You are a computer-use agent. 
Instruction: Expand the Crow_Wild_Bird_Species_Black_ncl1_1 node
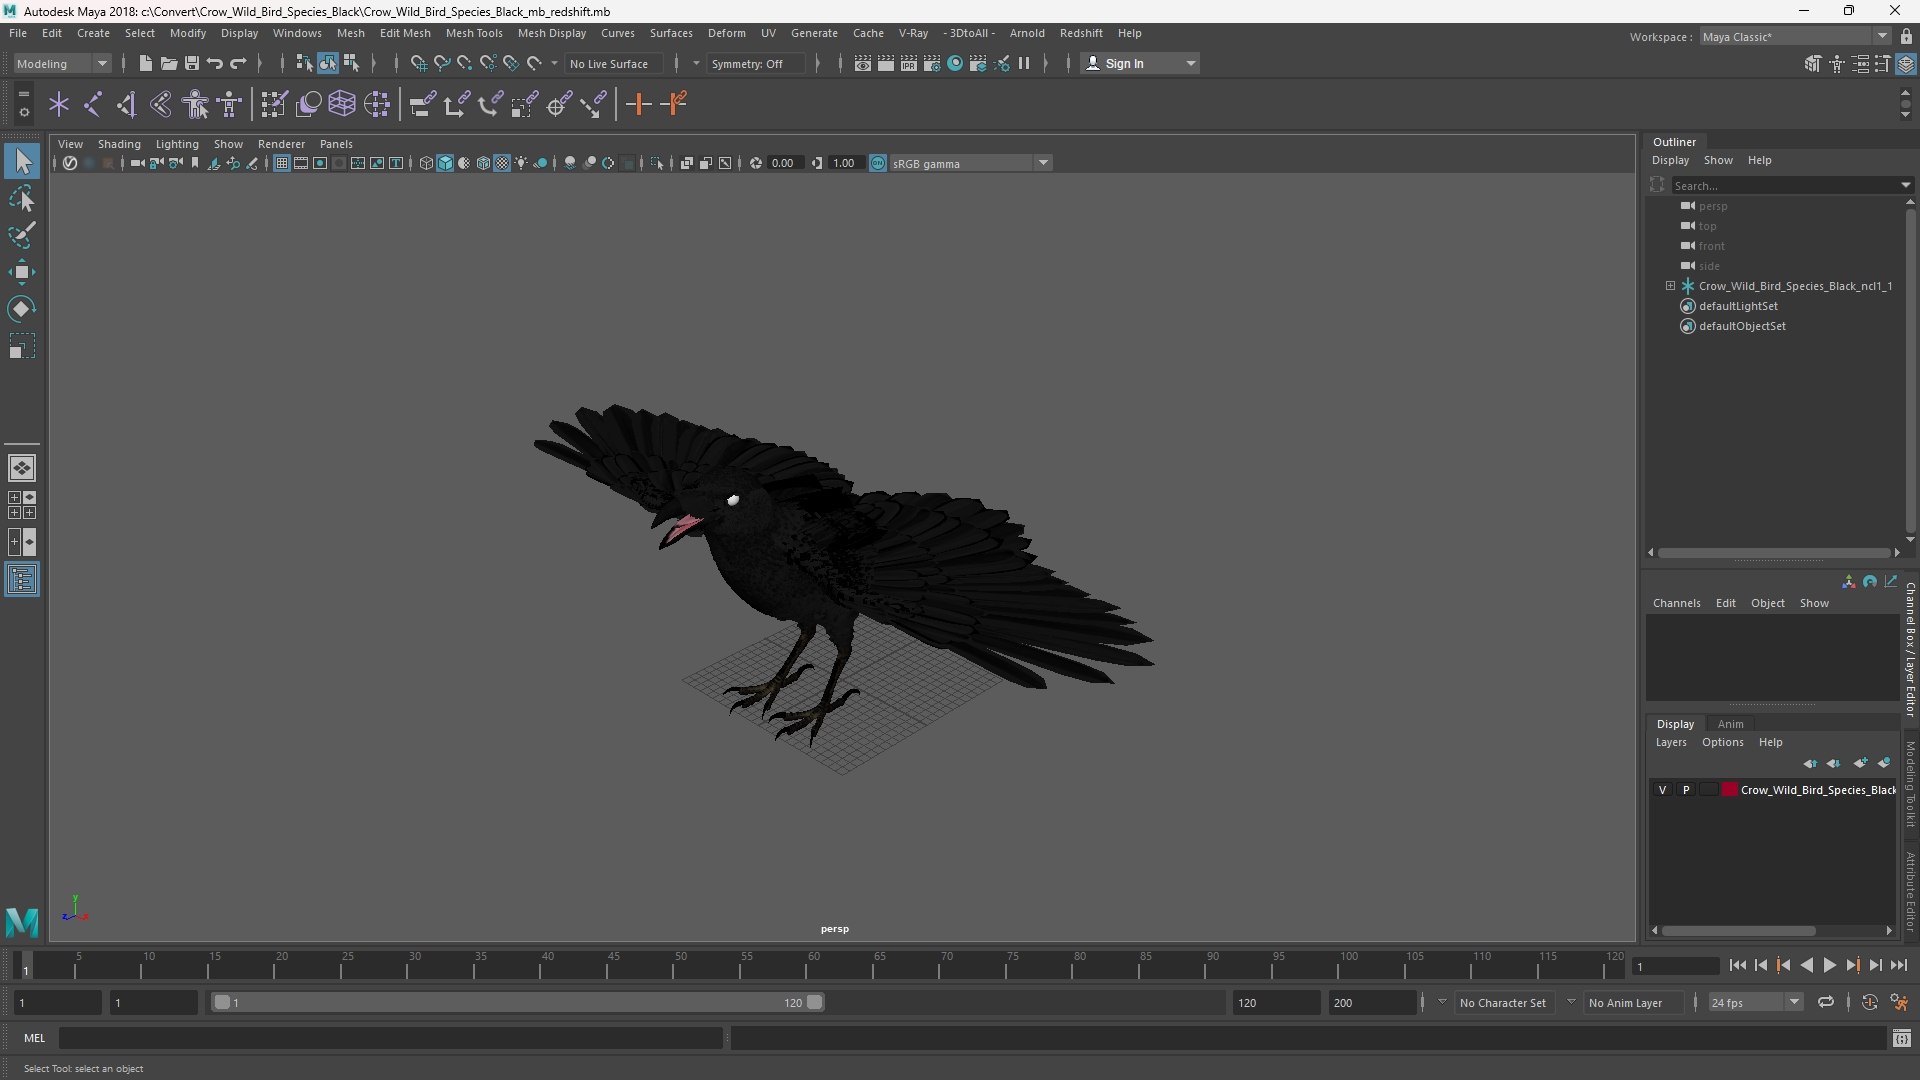tap(1670, 286)
